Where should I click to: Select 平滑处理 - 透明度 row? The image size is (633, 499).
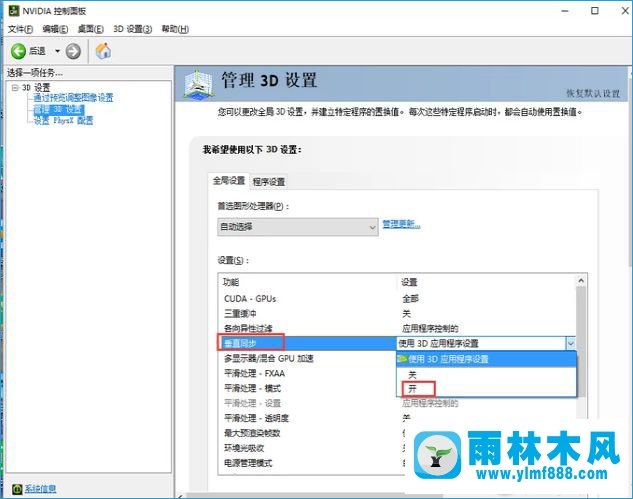tap(307, 418)
